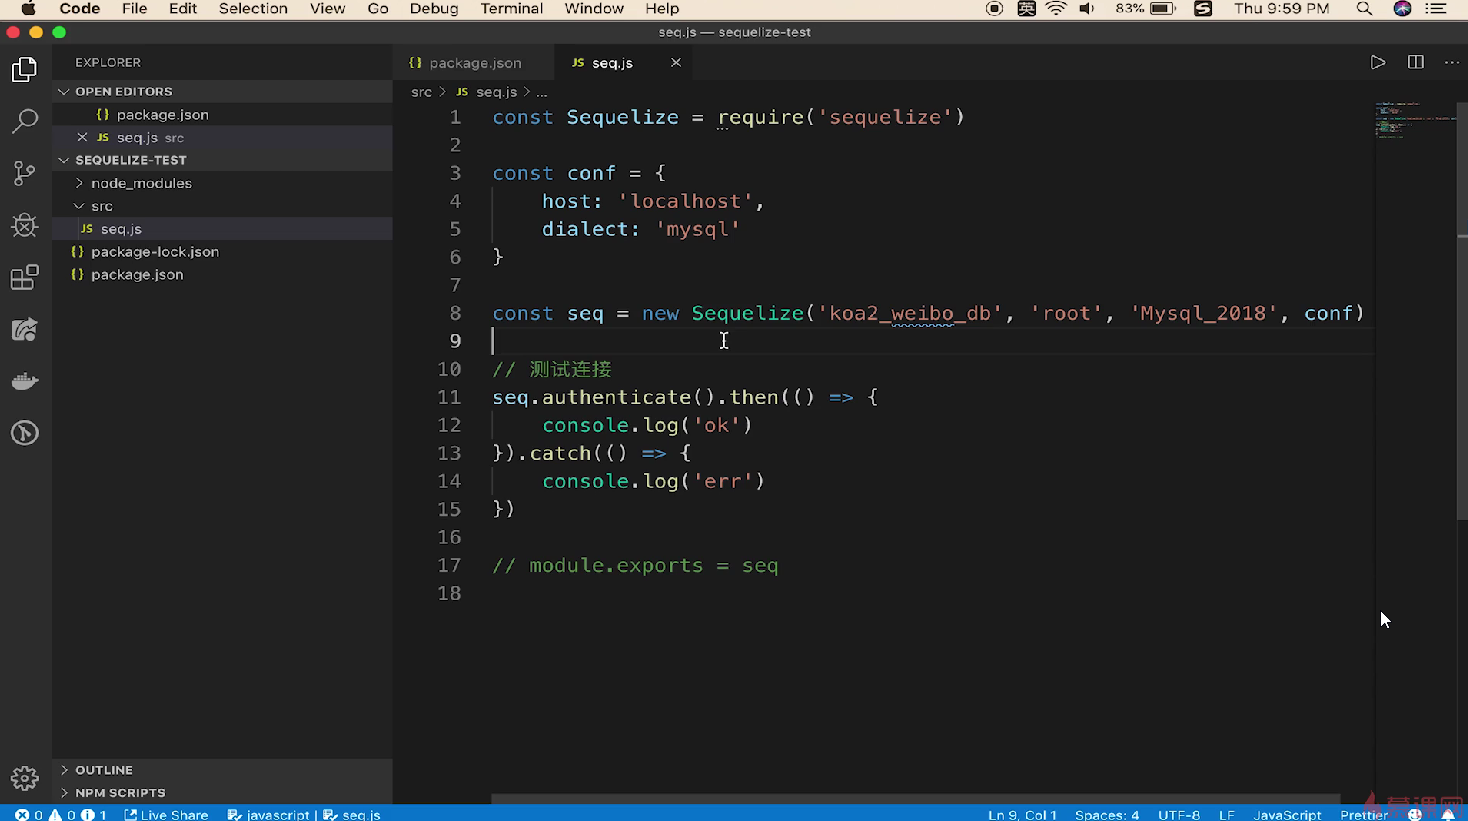Open the Source Control view

(24, 173)
